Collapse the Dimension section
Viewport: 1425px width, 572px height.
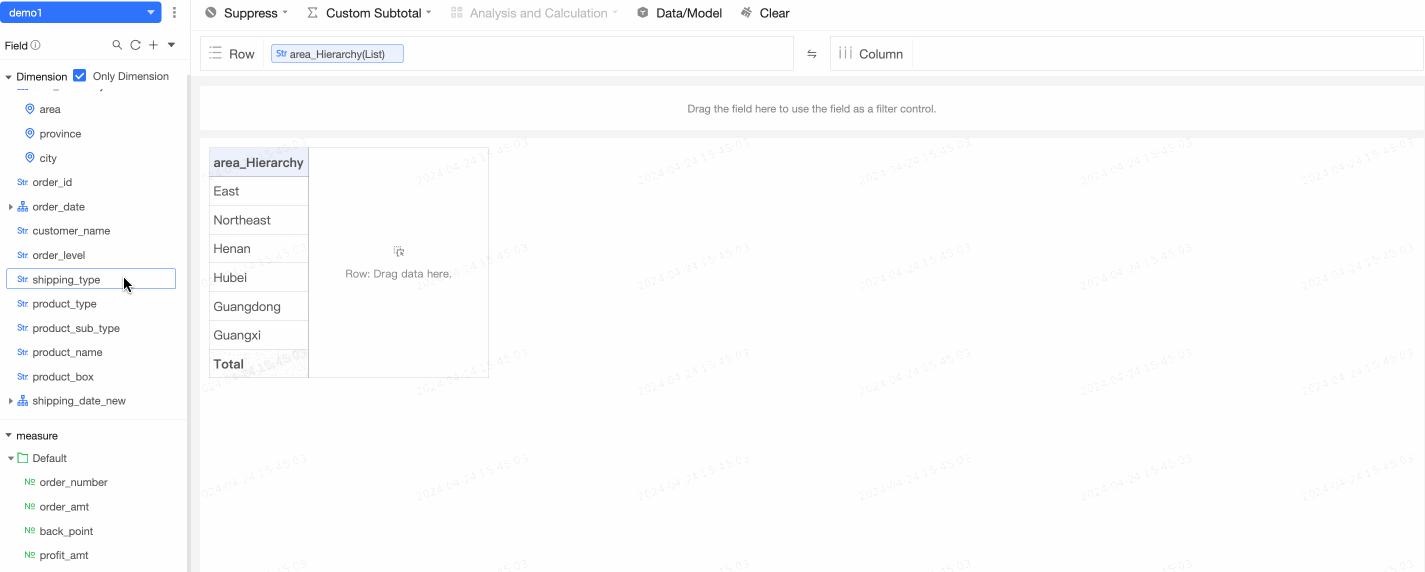click(x=9, y=76)
